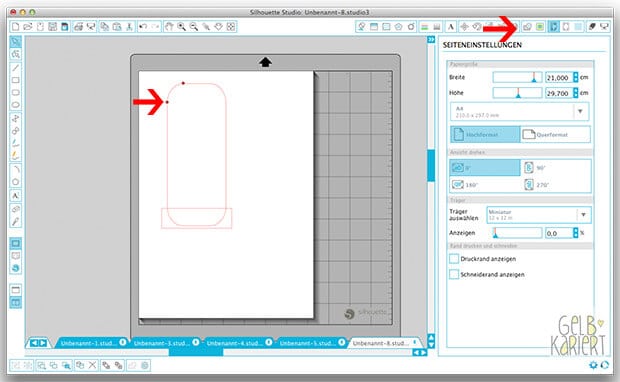The image size is (620, 382).
Task: Click the Breite width slider
Action: pos(517,77)
